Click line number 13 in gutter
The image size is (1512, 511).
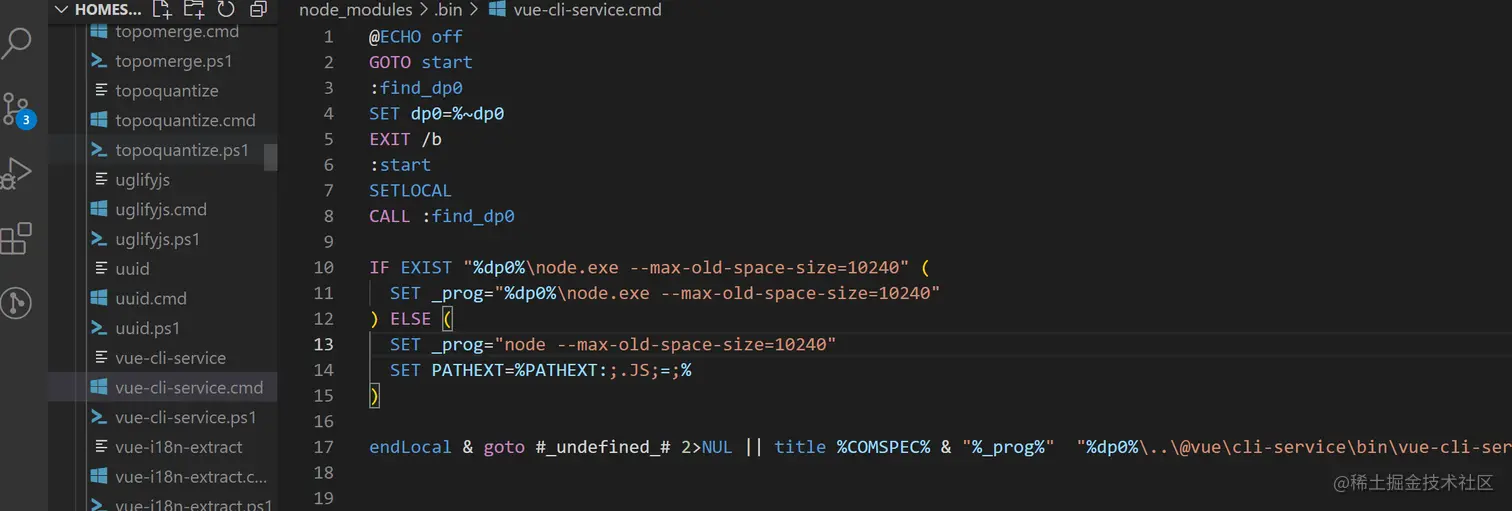click(x=323, y=344)
